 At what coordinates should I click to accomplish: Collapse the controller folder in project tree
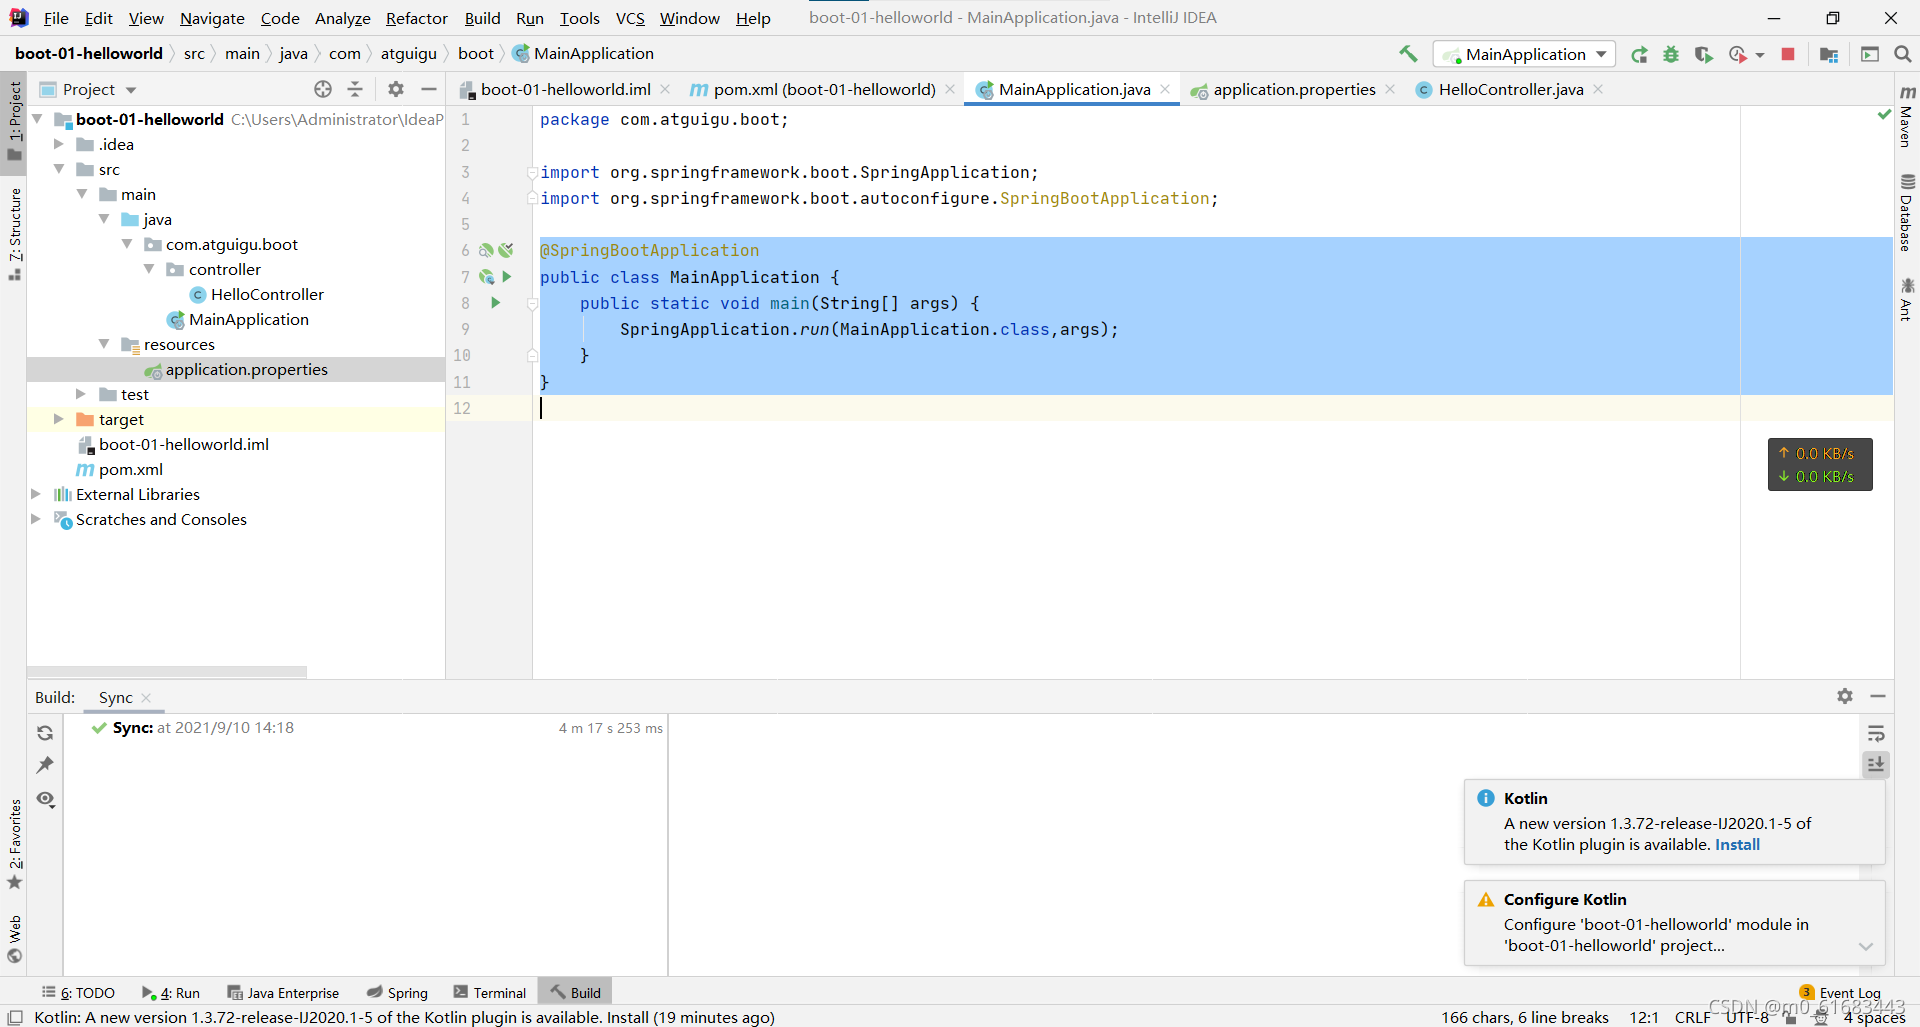pos(150,269)
